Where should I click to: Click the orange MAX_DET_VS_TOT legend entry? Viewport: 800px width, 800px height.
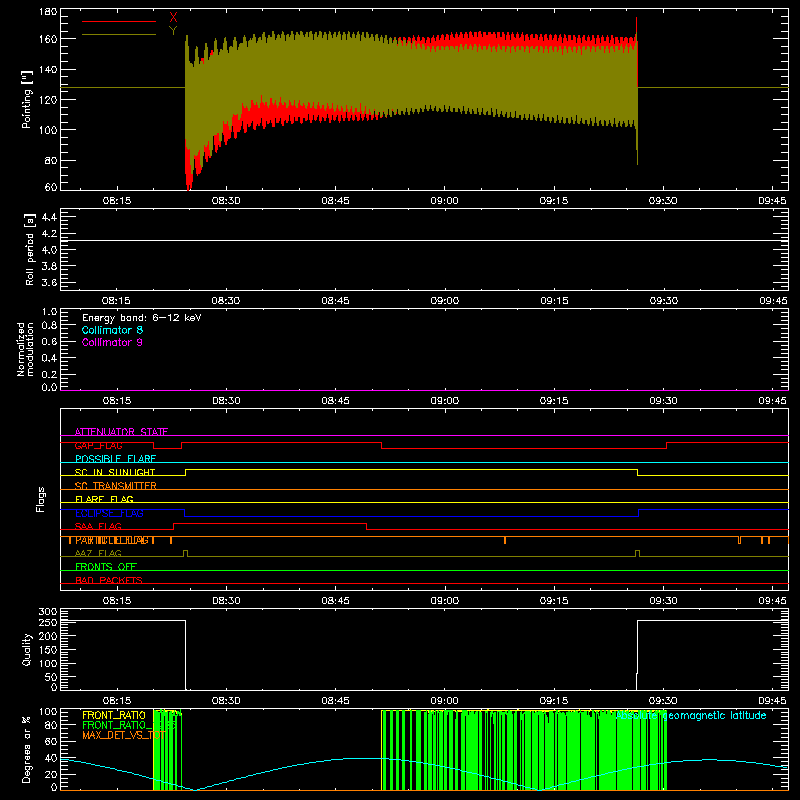coord(124,735)
